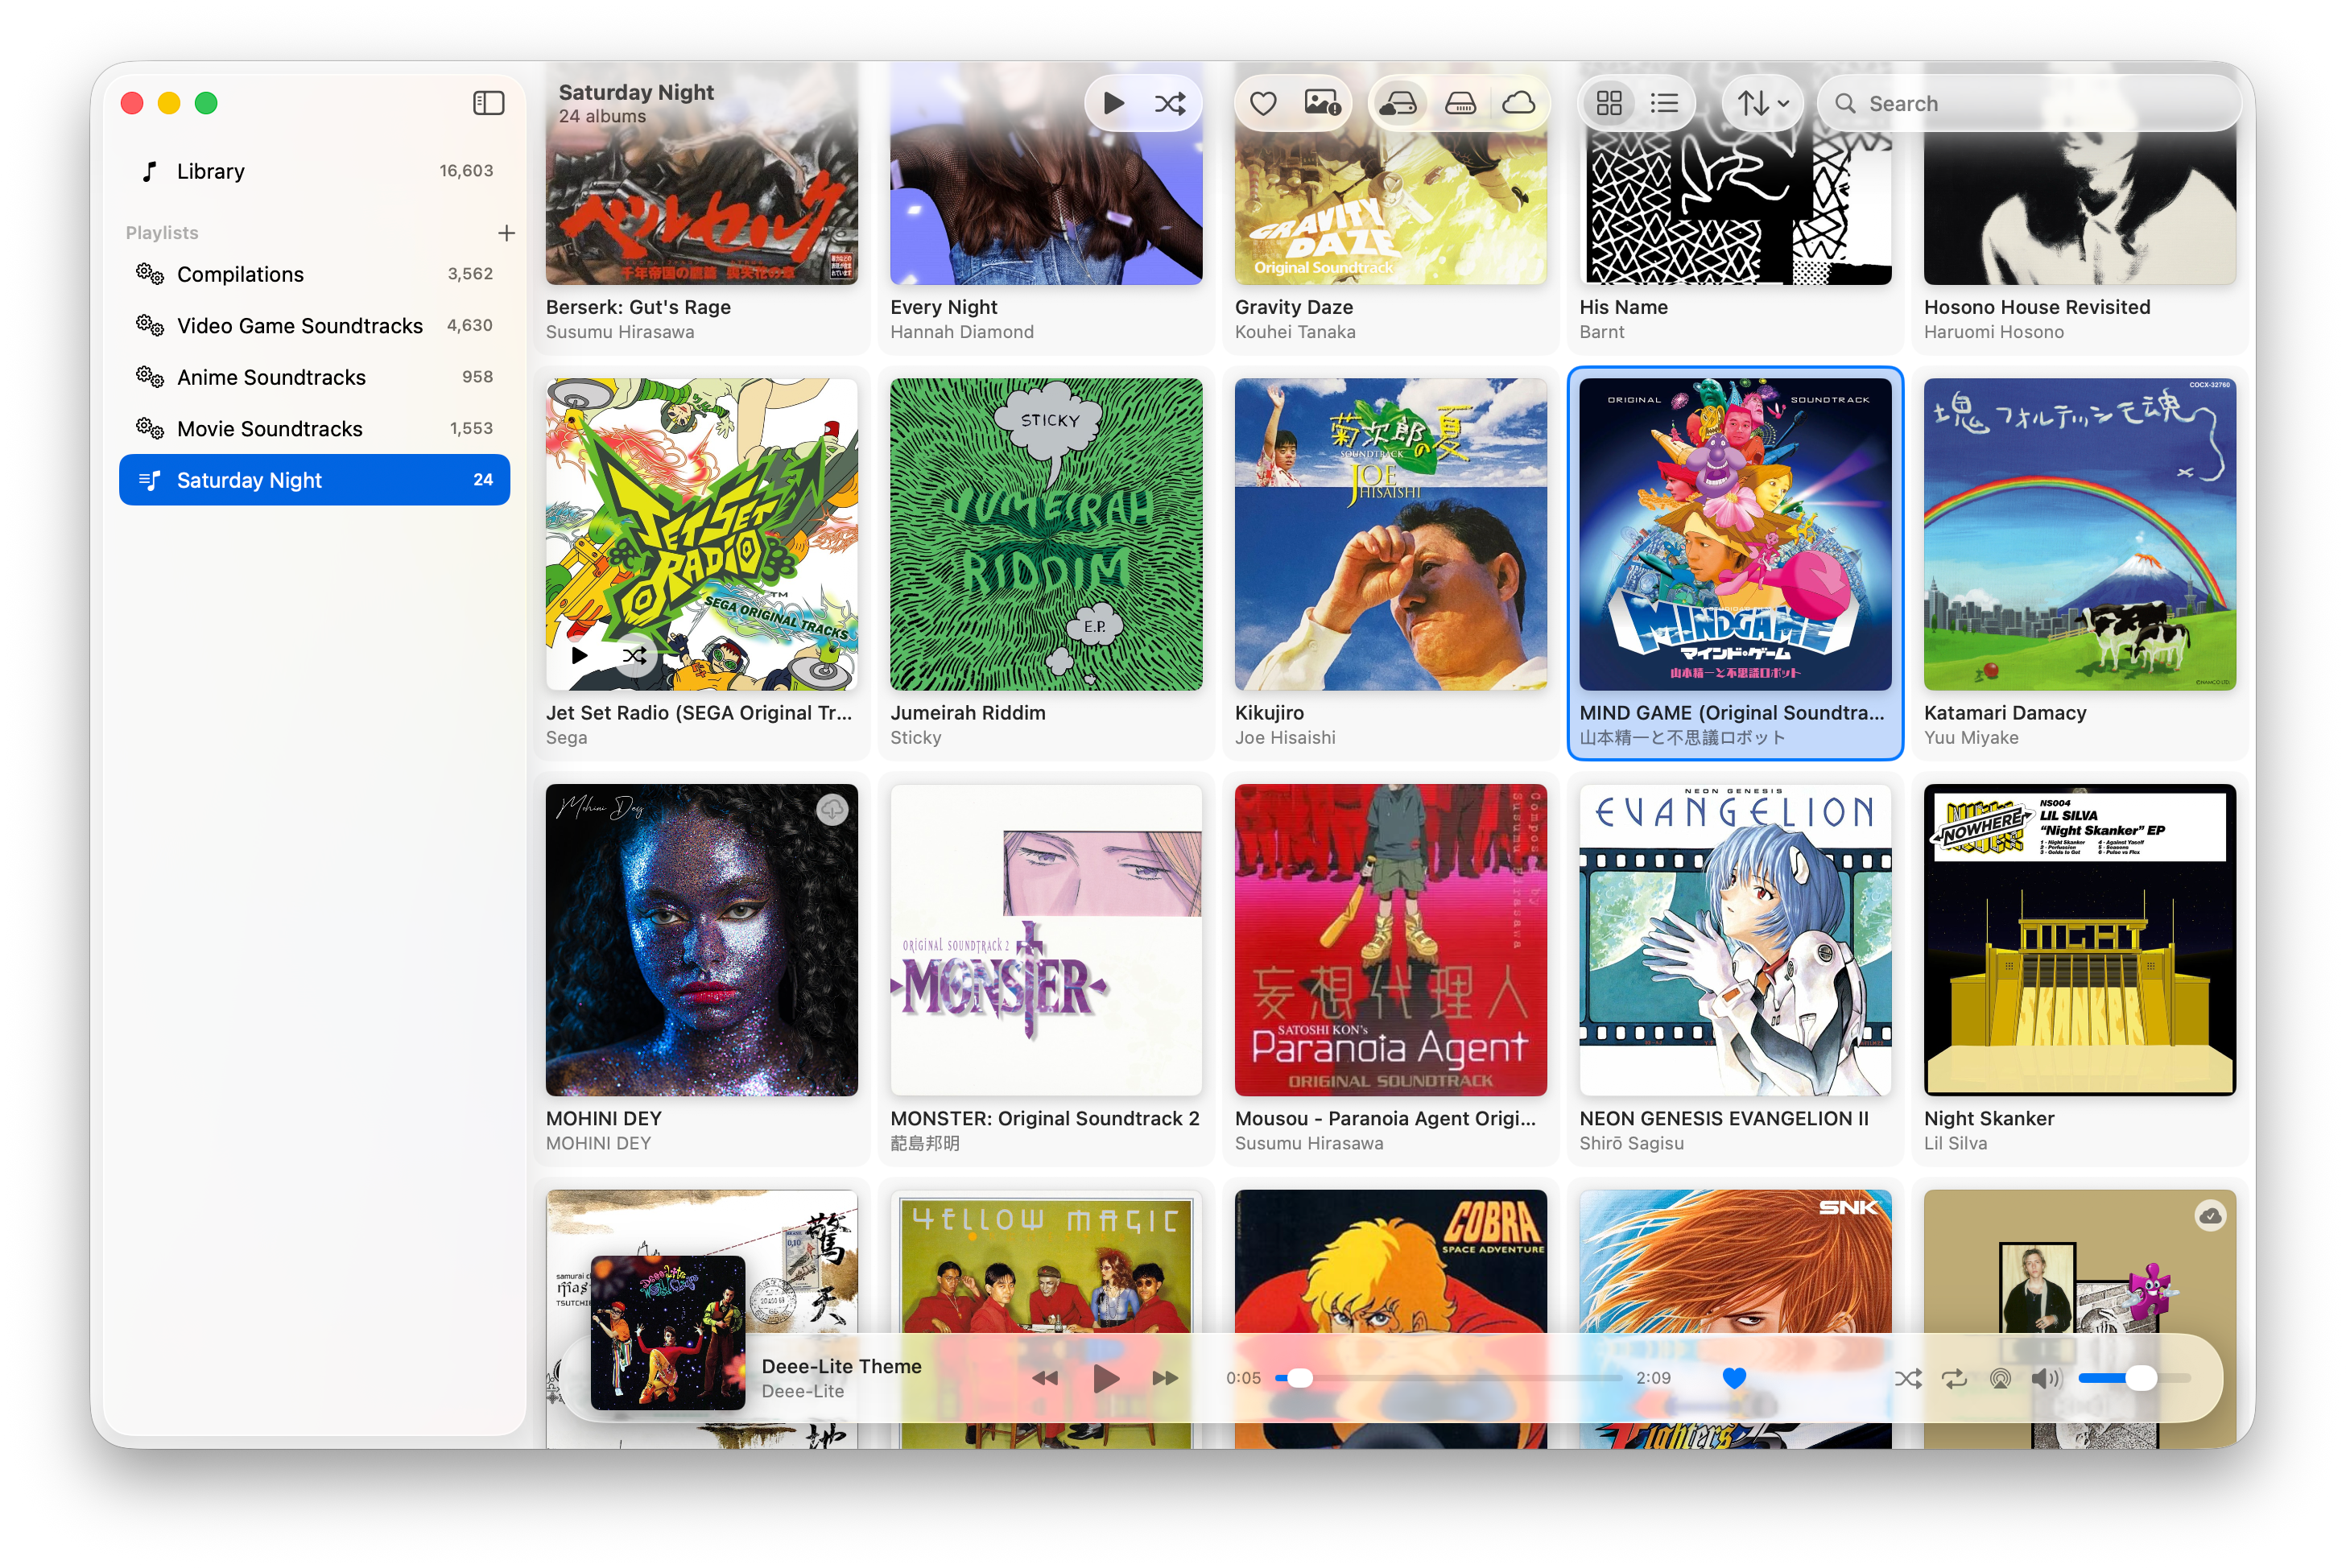This screenshot has height=1568, width=2346.
Task: Open NEON GENESIS EVANGELION II album
Action: click(1735, 940)
